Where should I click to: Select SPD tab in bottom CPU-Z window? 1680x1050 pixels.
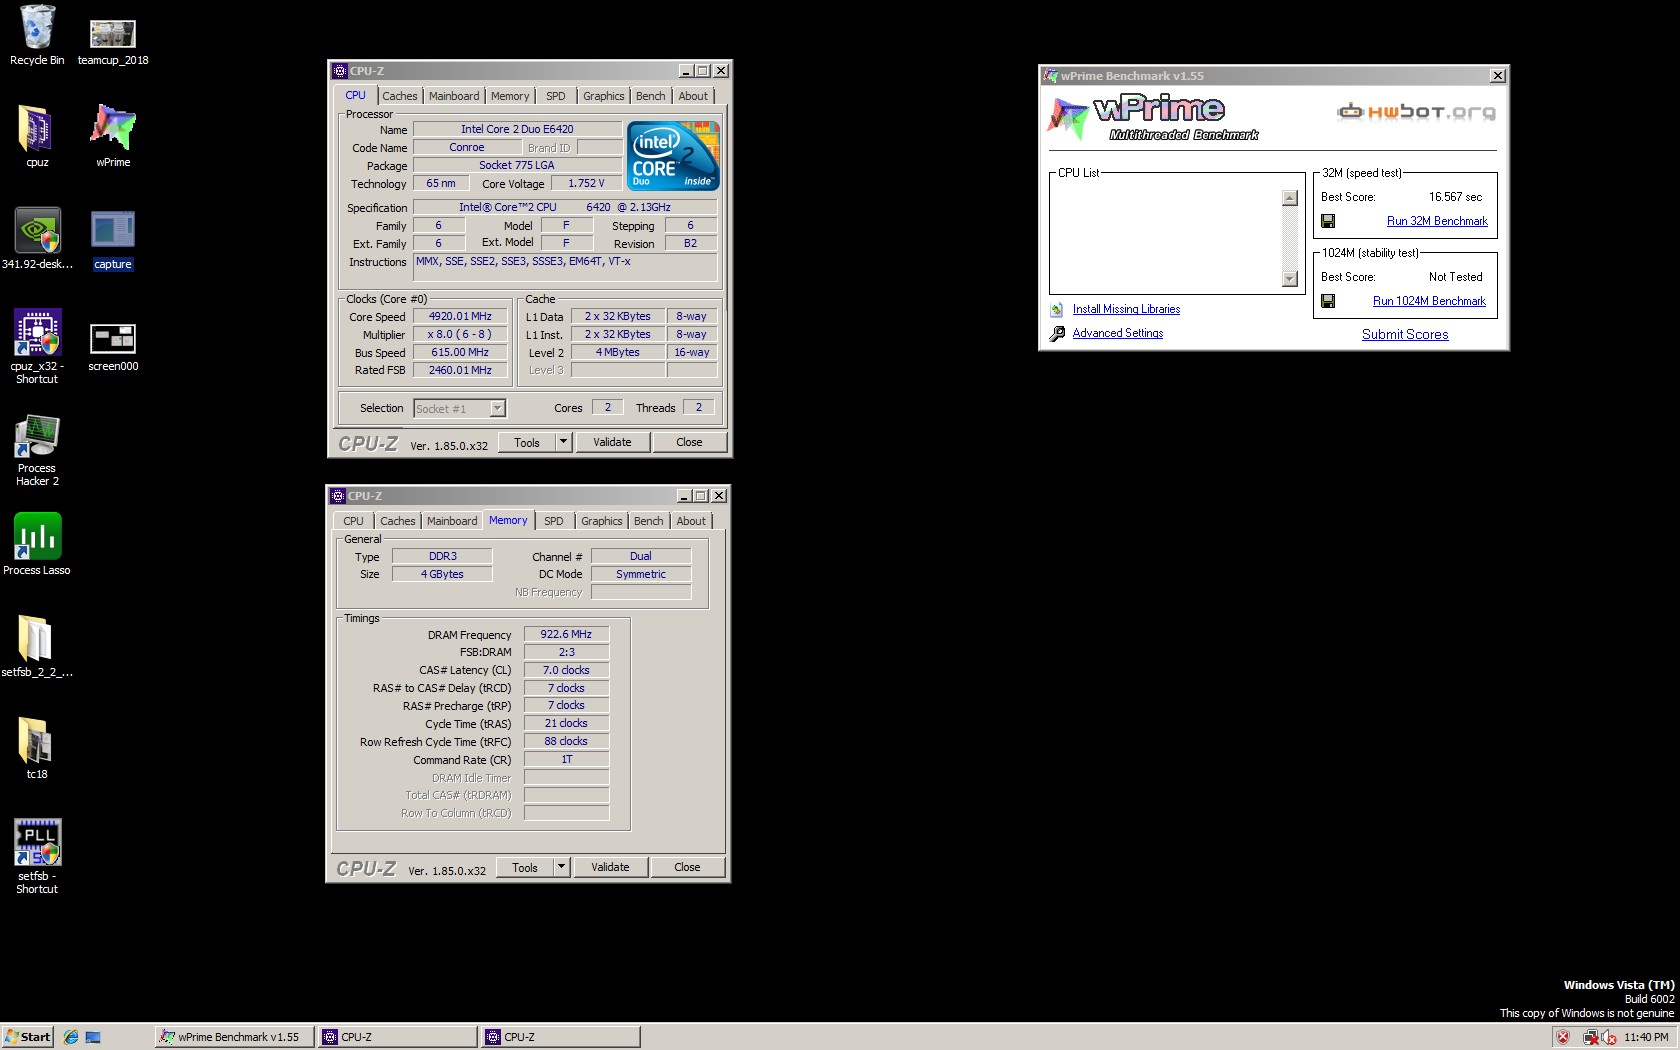coord(554,521)
